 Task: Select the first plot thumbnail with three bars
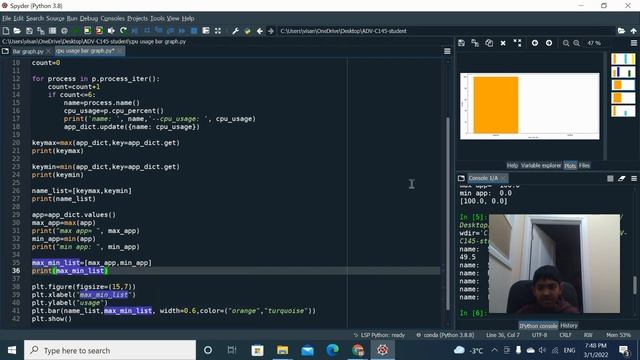pos(623,59)
